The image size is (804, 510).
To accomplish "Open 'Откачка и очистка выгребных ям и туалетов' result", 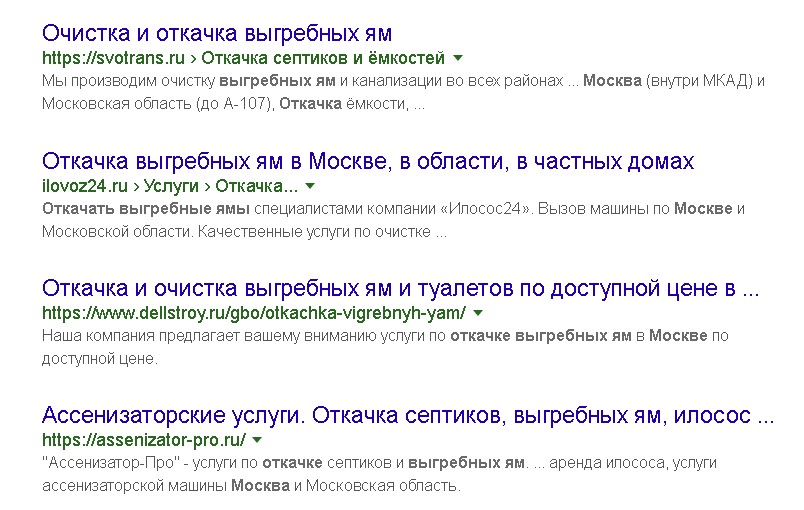I will click(x=400, y=288).
